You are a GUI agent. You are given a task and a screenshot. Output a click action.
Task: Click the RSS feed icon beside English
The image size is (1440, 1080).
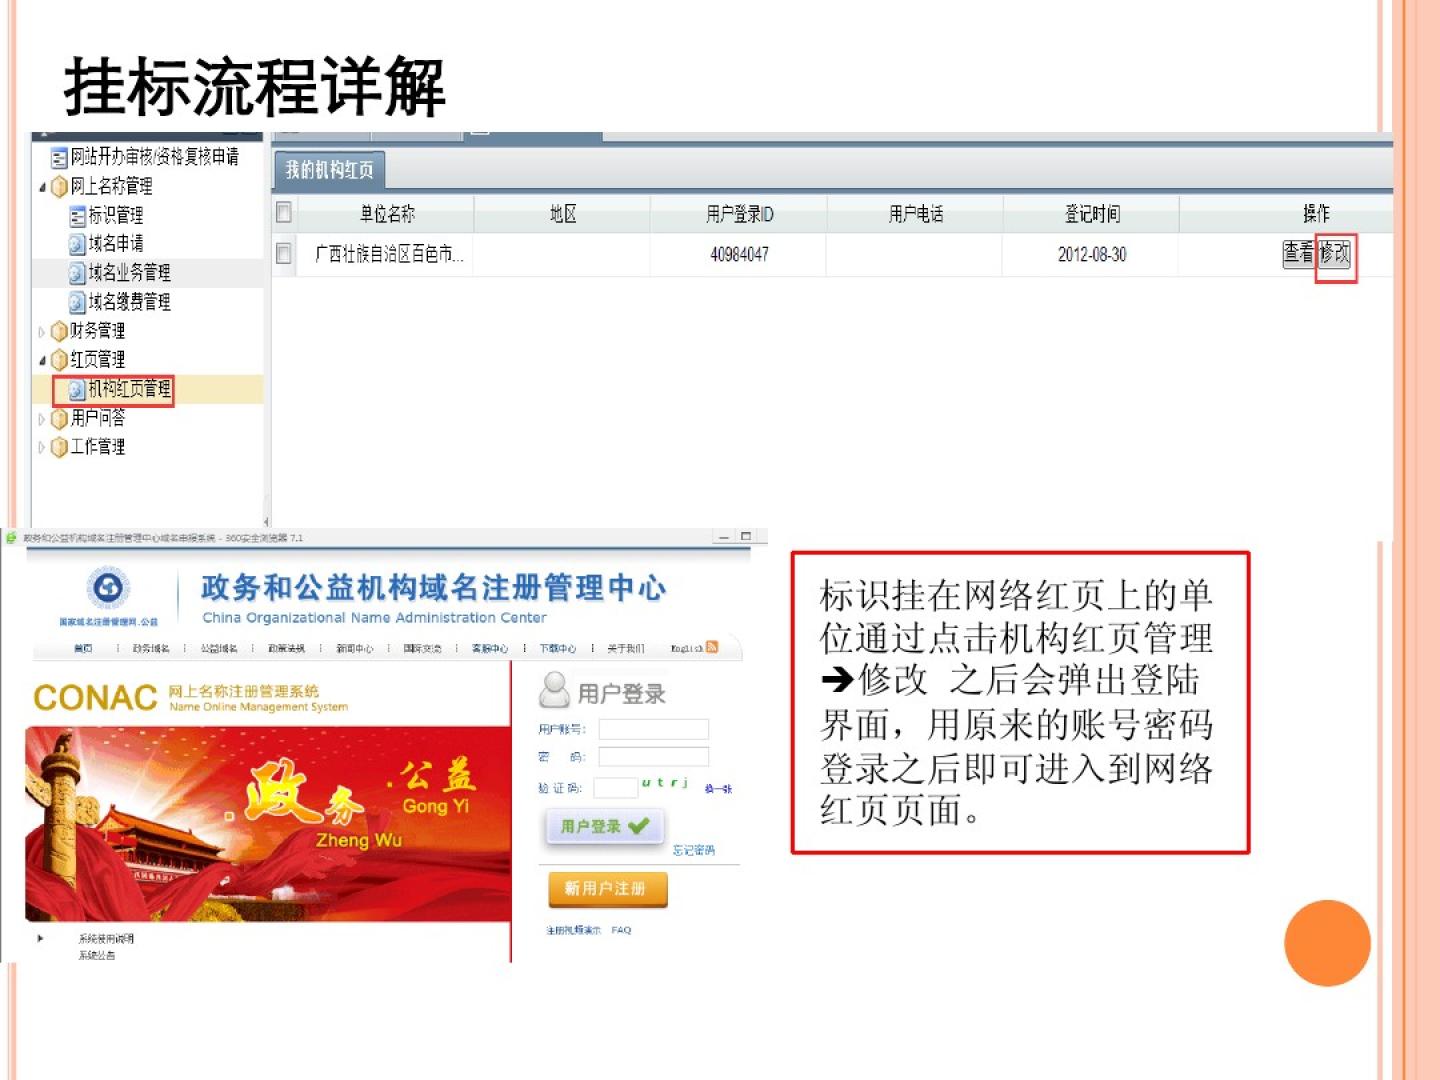712,647
